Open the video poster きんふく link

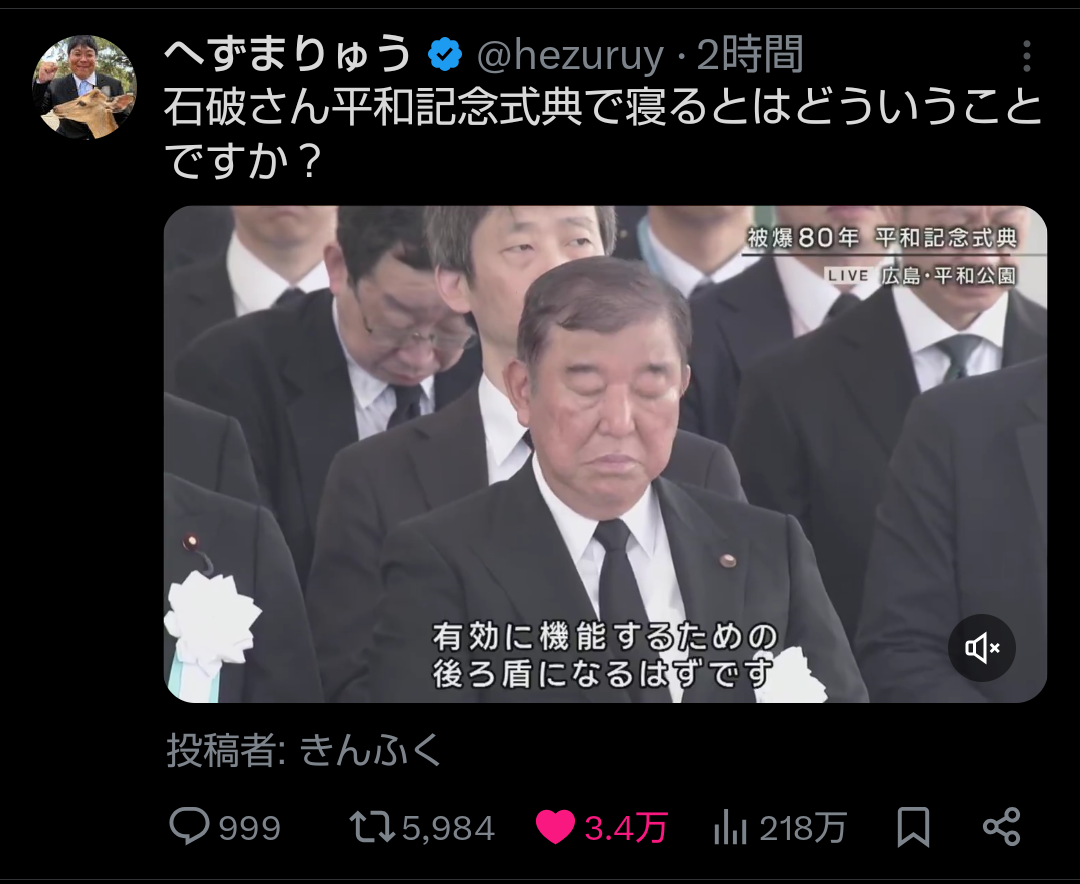[x=371, y=750]
